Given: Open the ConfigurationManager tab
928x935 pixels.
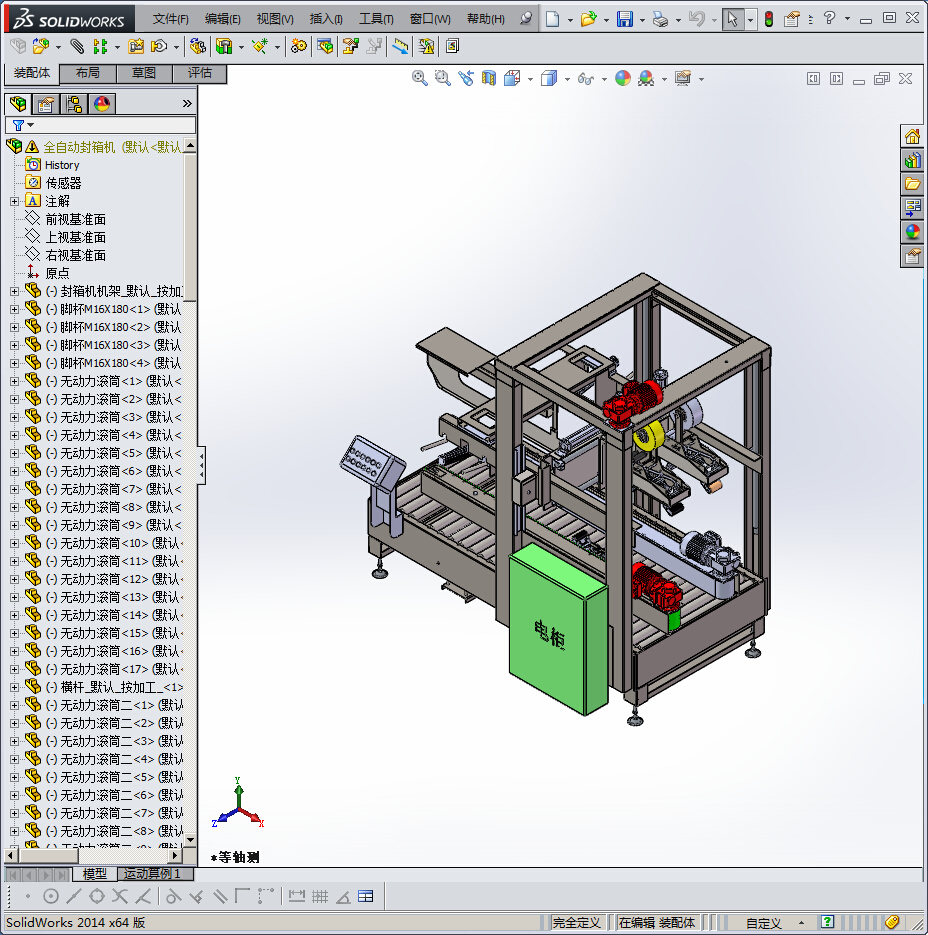Looking at the screenshot, I should click(74, 104).
